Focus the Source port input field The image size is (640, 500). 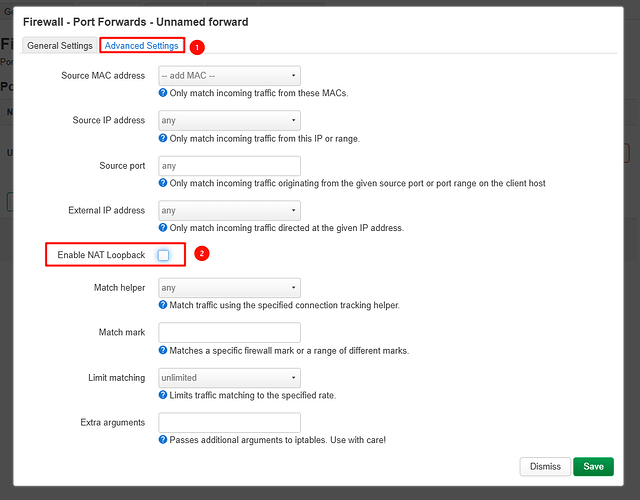pyautogui.click(x=229, y=165)
